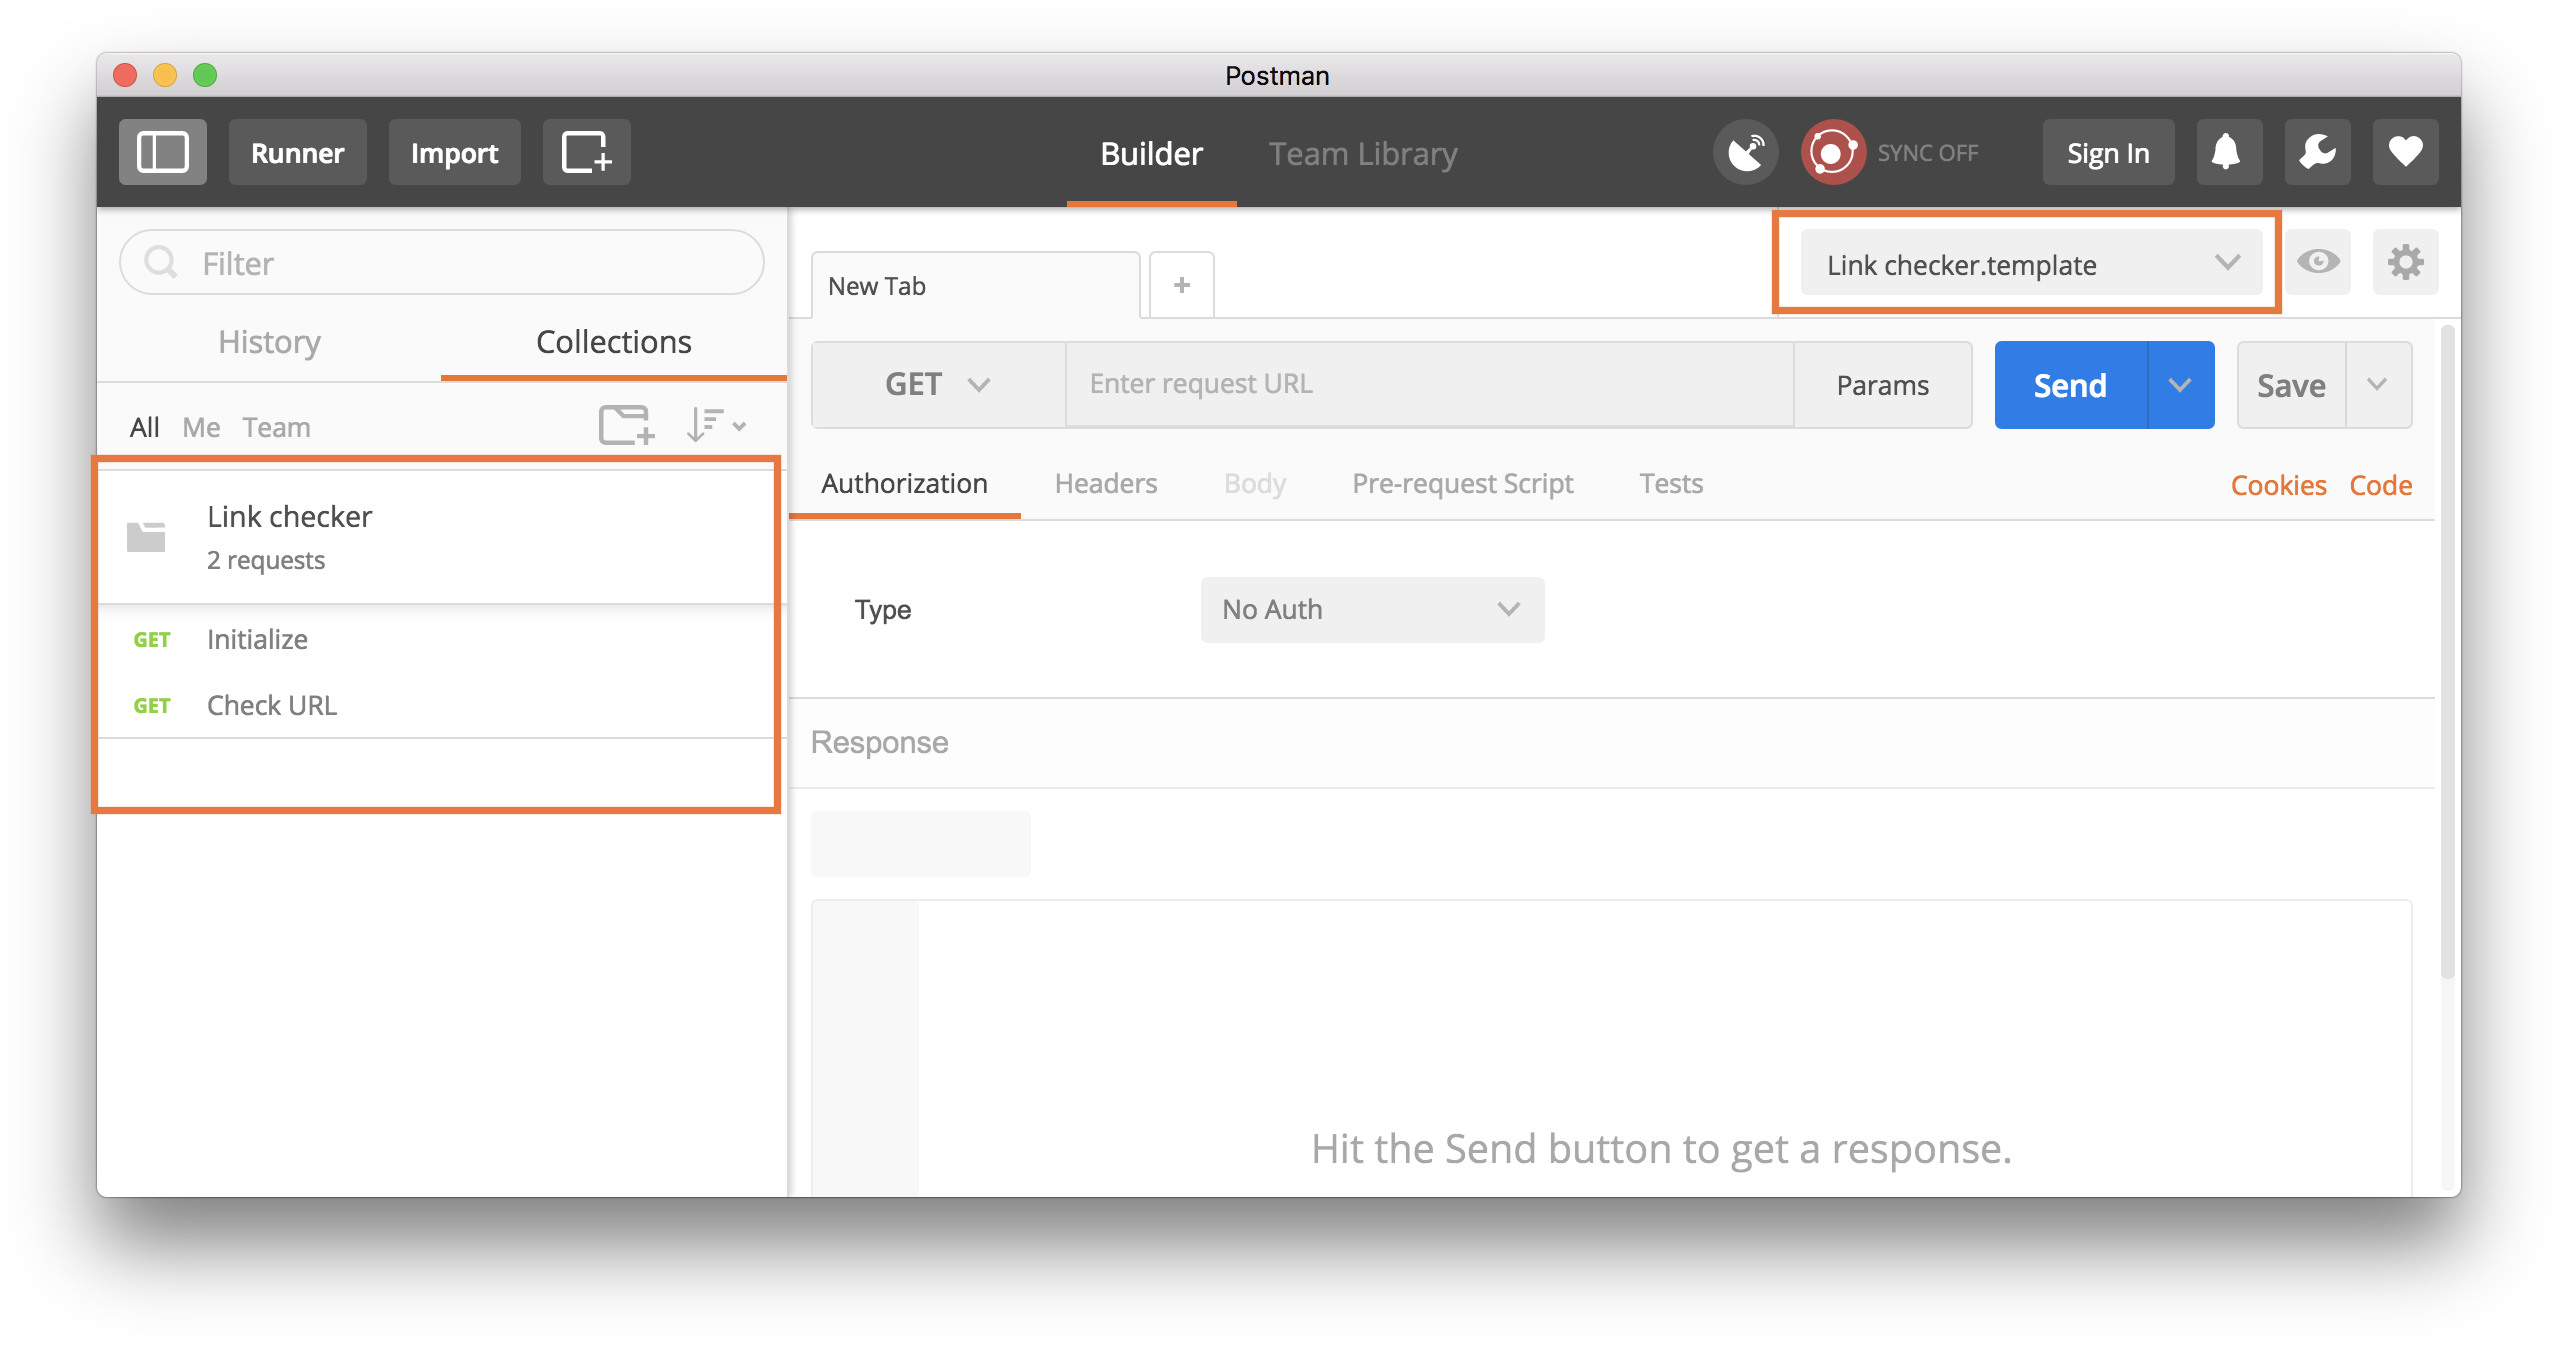
Task: Open settings with the wrench icon
Action: pos(2317,152)
